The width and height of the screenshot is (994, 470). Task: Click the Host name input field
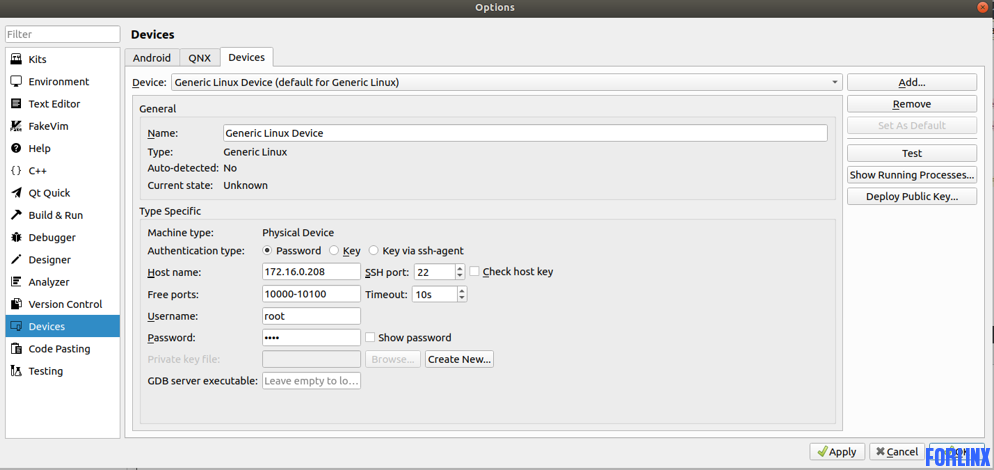click(311, 272)
